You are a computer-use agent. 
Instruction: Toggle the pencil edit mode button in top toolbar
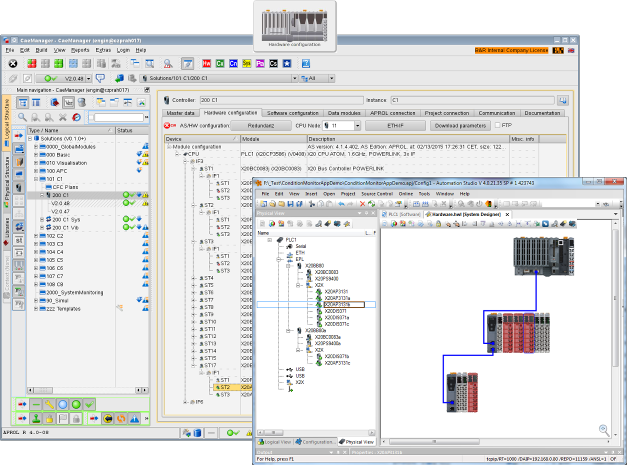point(187,64)
